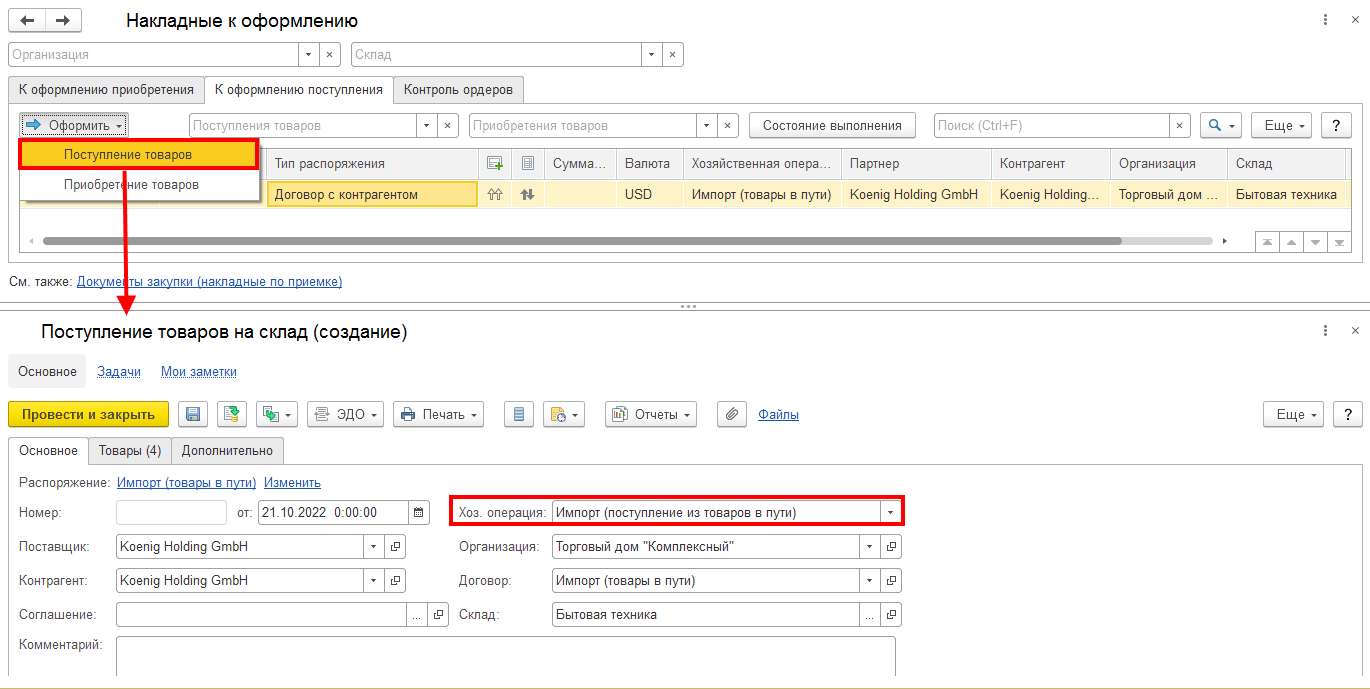Click the document list icon after Печать
Screen dimensions: 1370x689
[x=517, y=414]
